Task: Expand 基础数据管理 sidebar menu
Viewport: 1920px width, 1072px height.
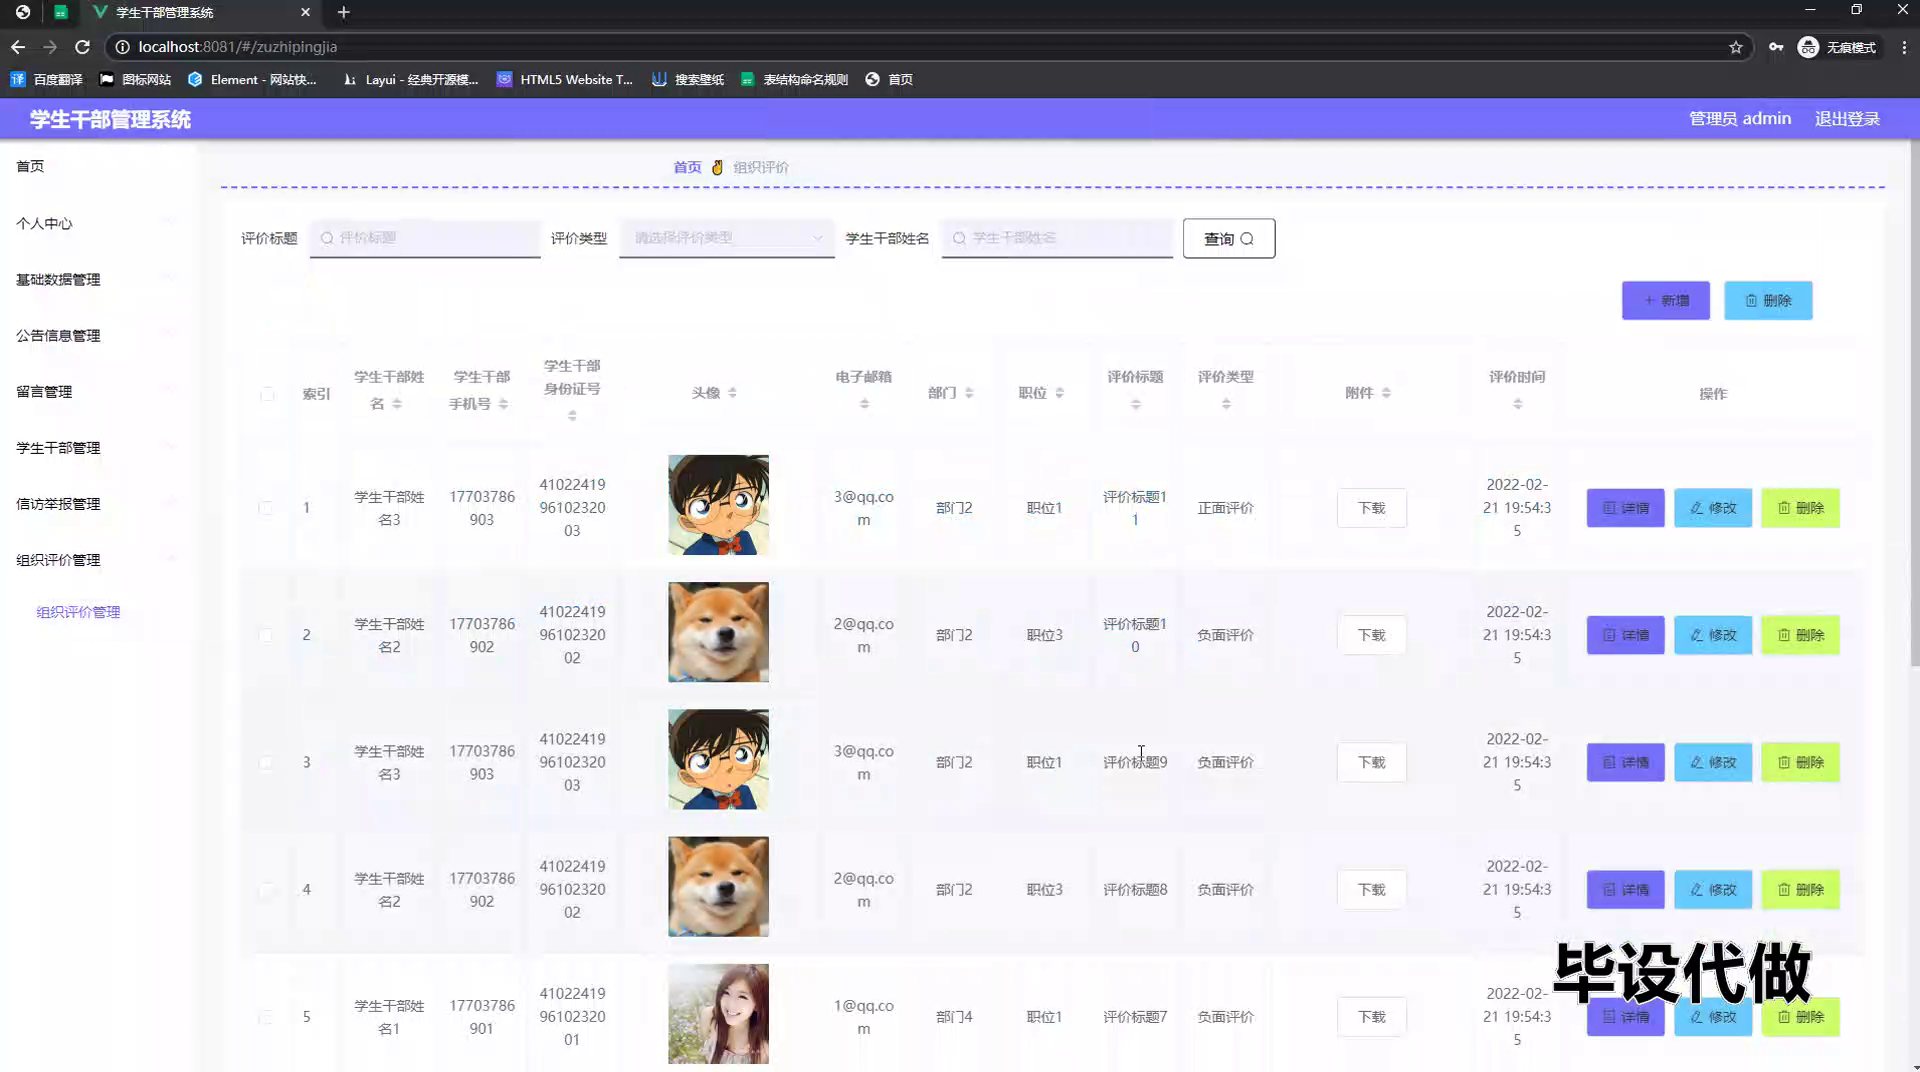Action: point(98,279)
